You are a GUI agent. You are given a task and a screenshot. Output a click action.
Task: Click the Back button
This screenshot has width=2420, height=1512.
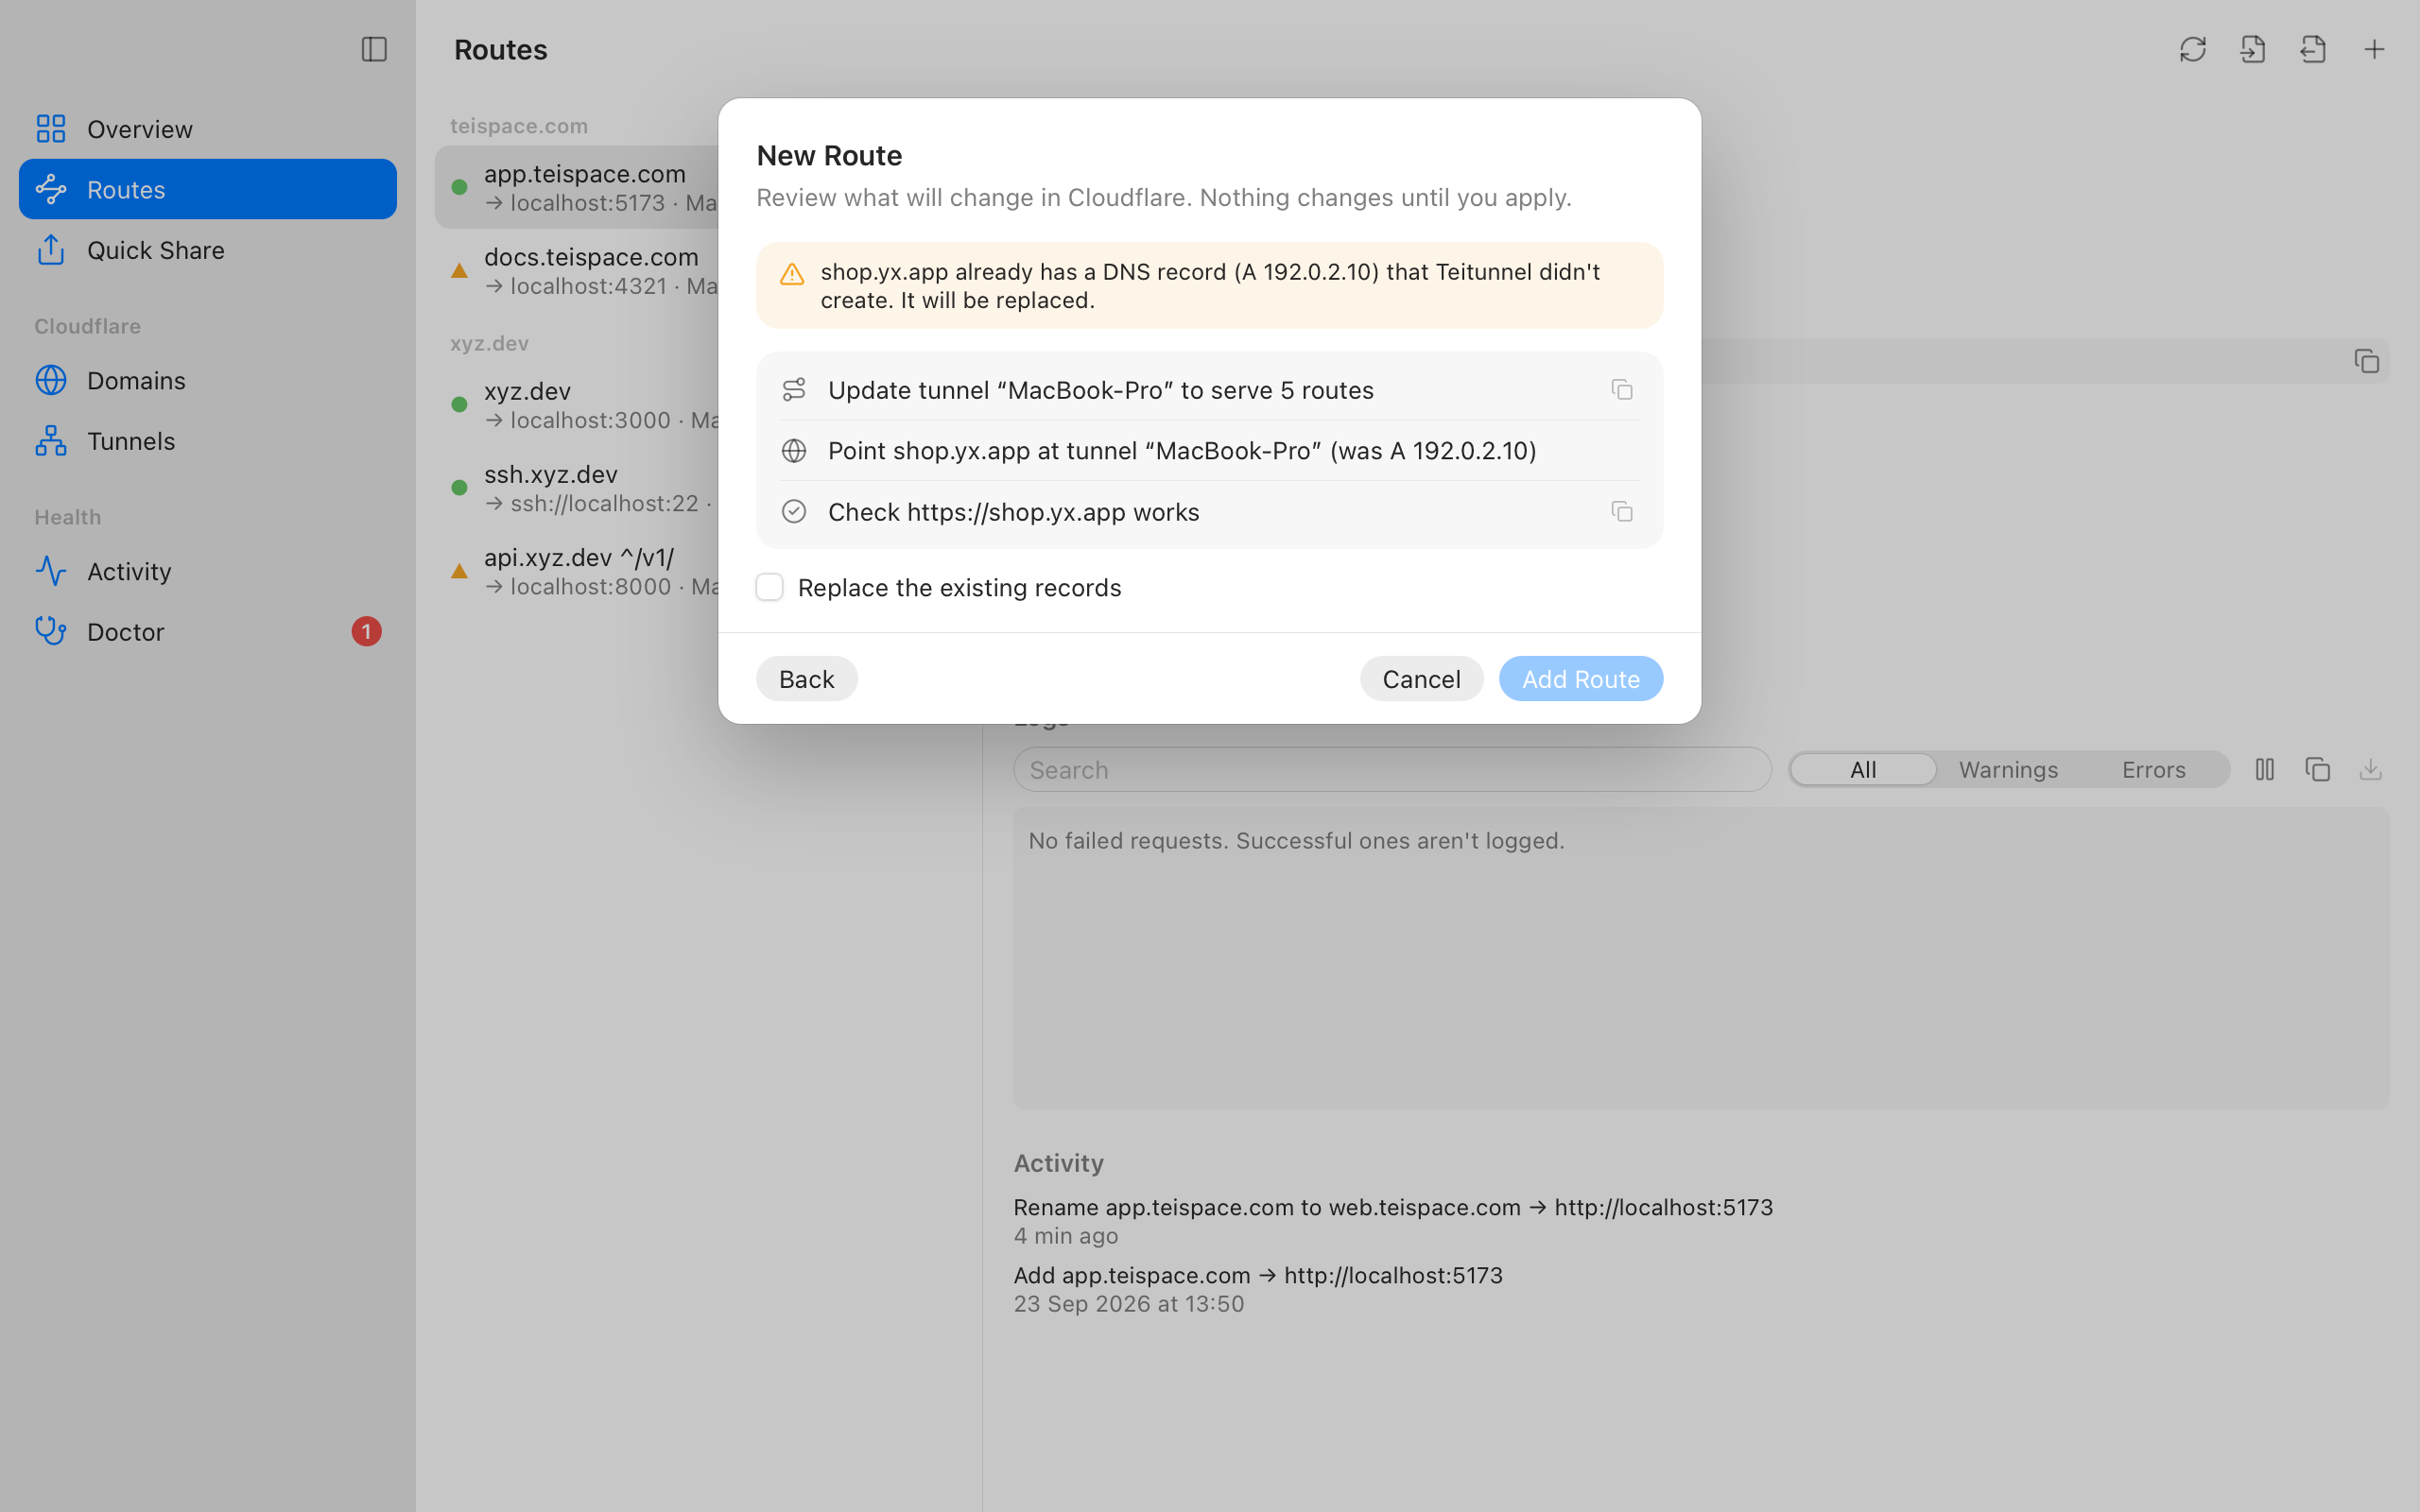click(807, 679)
